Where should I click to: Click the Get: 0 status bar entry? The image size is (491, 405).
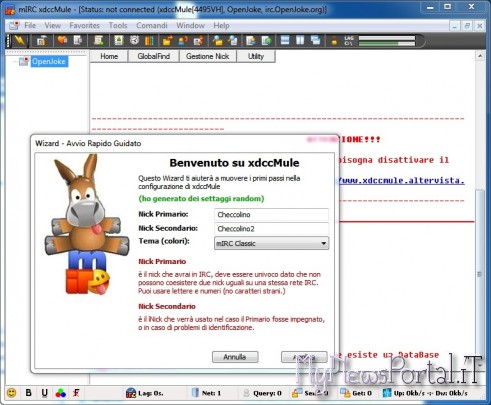point(356,393)
